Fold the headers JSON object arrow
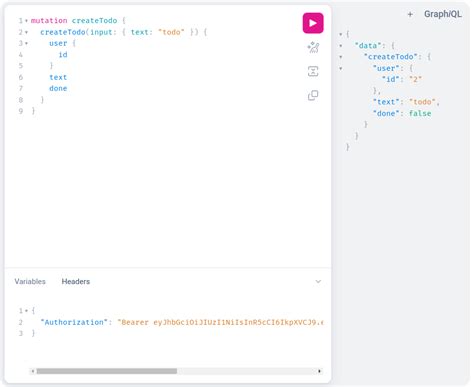This screenshot has width=474, height=387. coord(26,311)
